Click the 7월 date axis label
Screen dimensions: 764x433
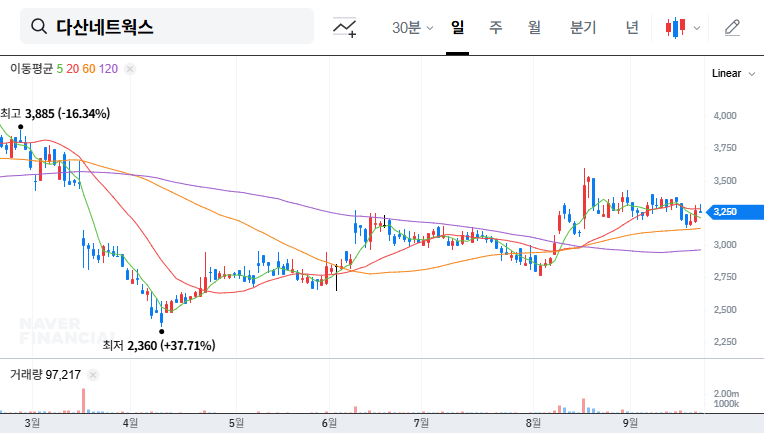pyautogui.click(x=421, y=423)
